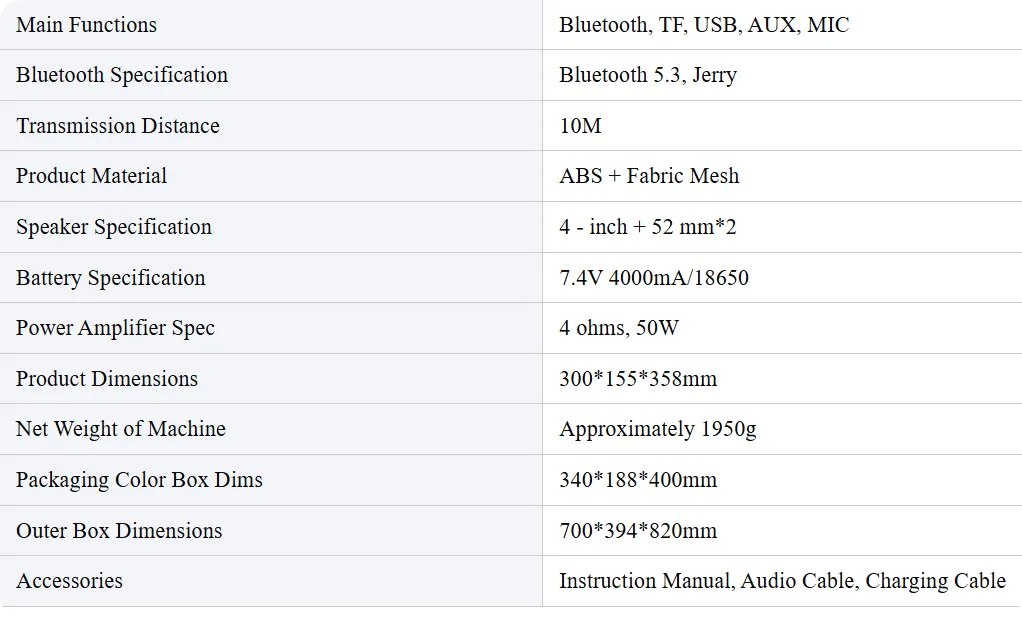Select the 'ABS + Fabric Mesh' value

tap(649, 176)
